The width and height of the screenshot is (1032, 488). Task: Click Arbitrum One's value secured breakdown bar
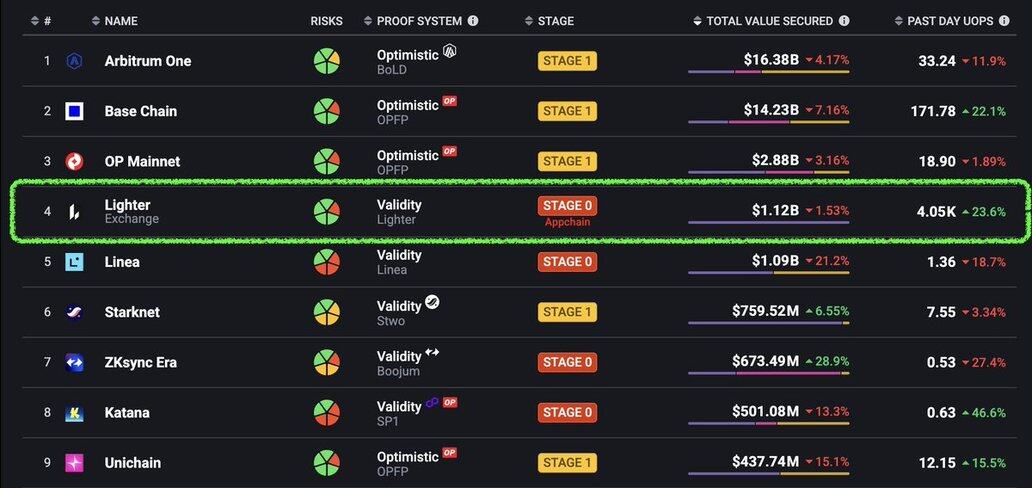click(768, 72)
